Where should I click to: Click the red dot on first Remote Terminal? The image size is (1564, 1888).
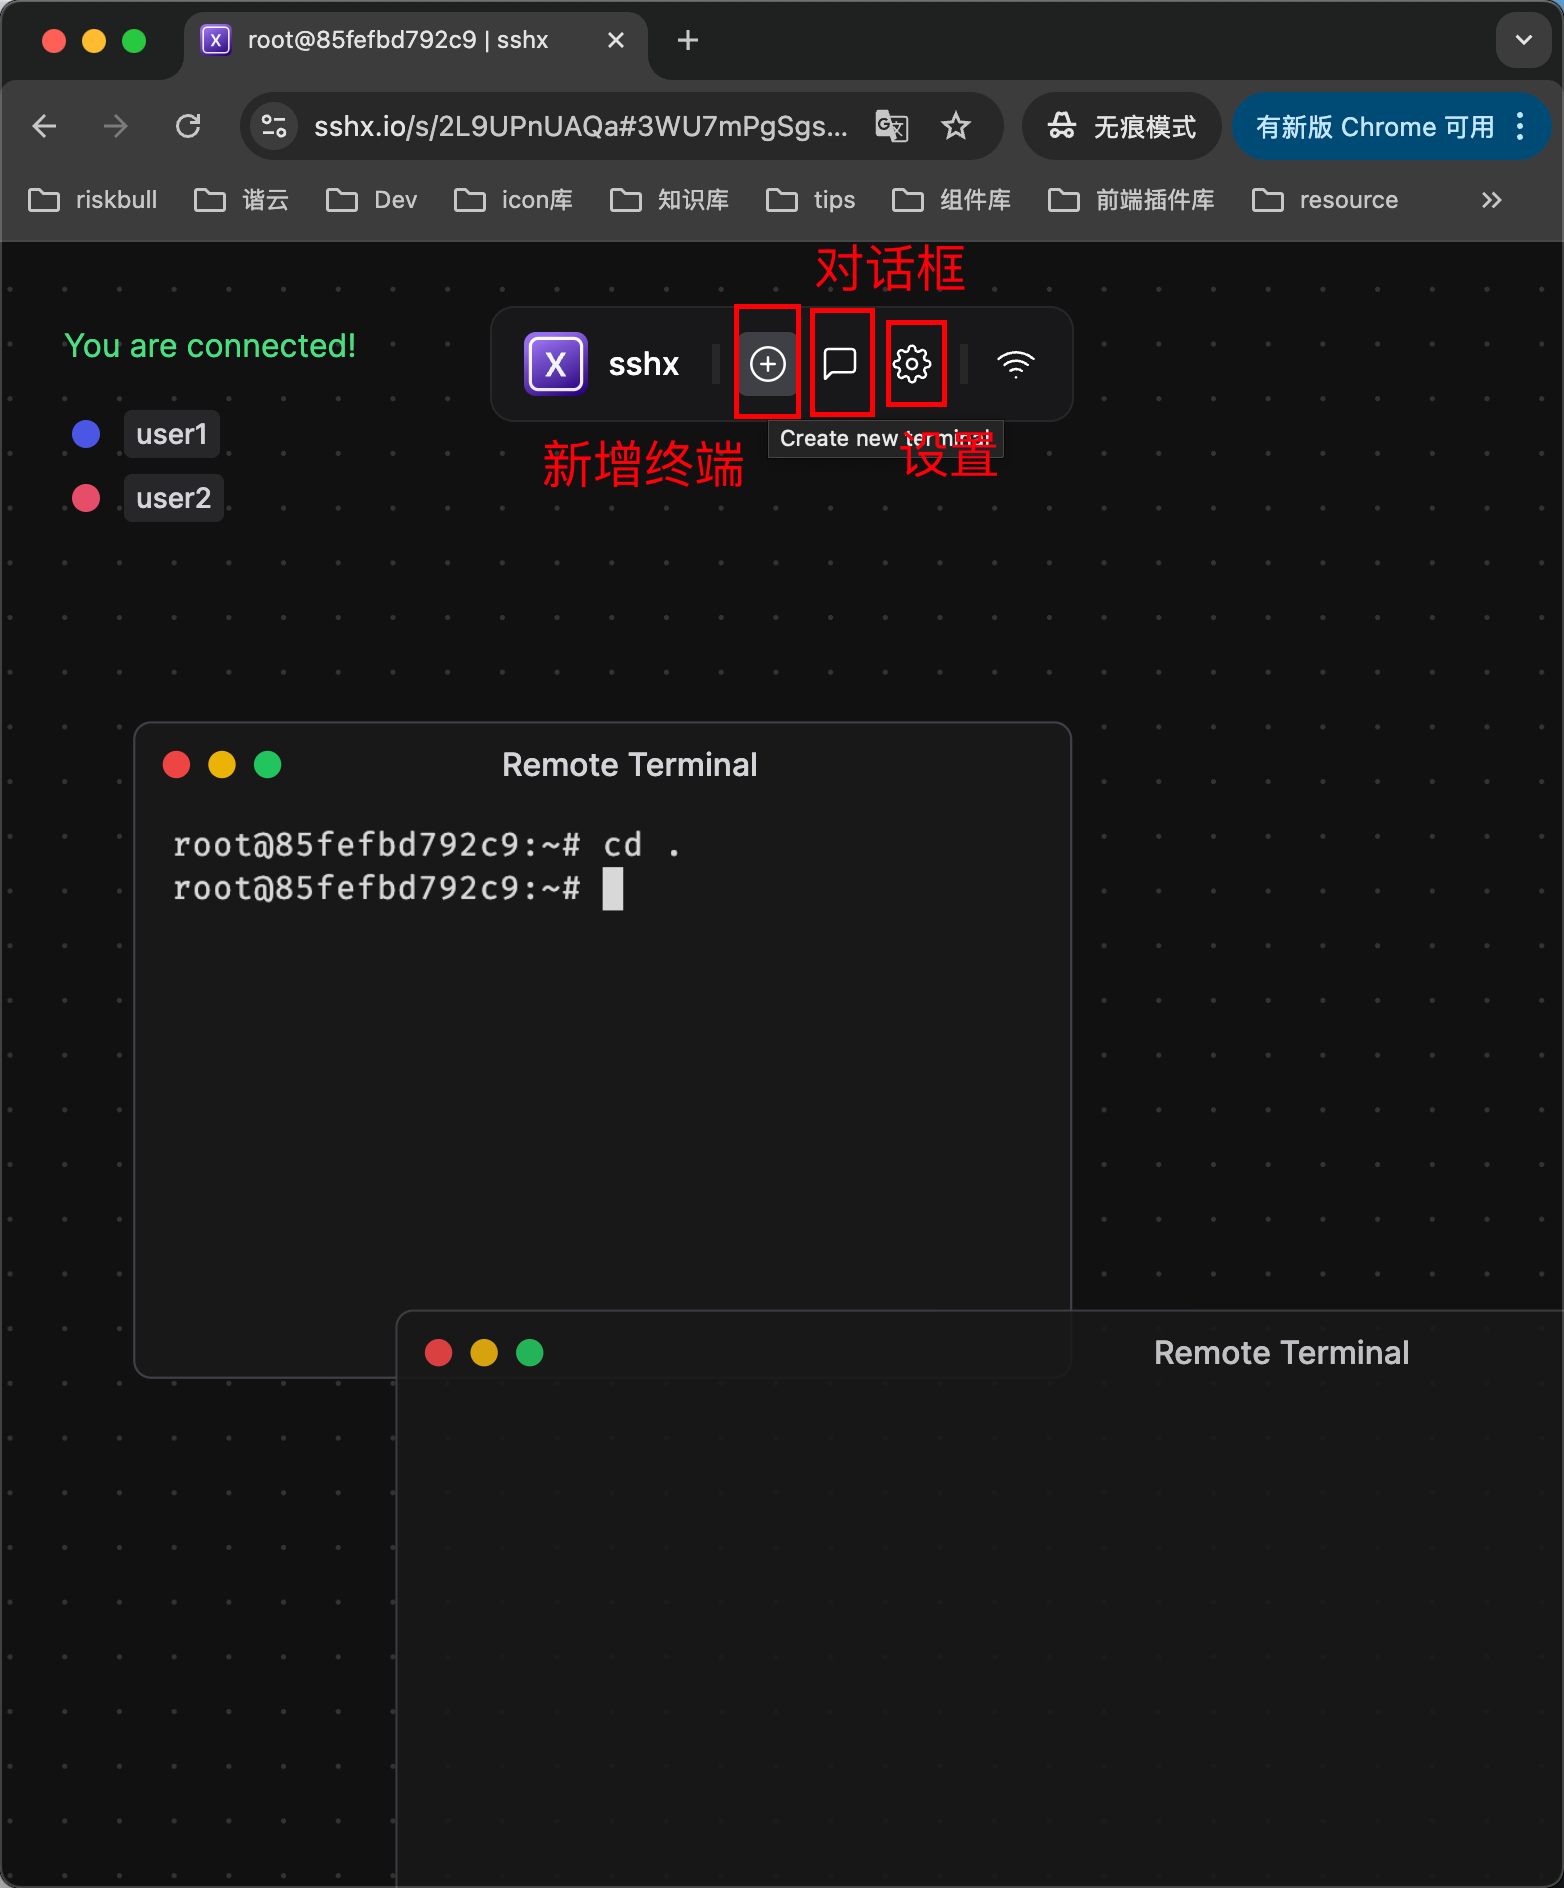[176, 765]
